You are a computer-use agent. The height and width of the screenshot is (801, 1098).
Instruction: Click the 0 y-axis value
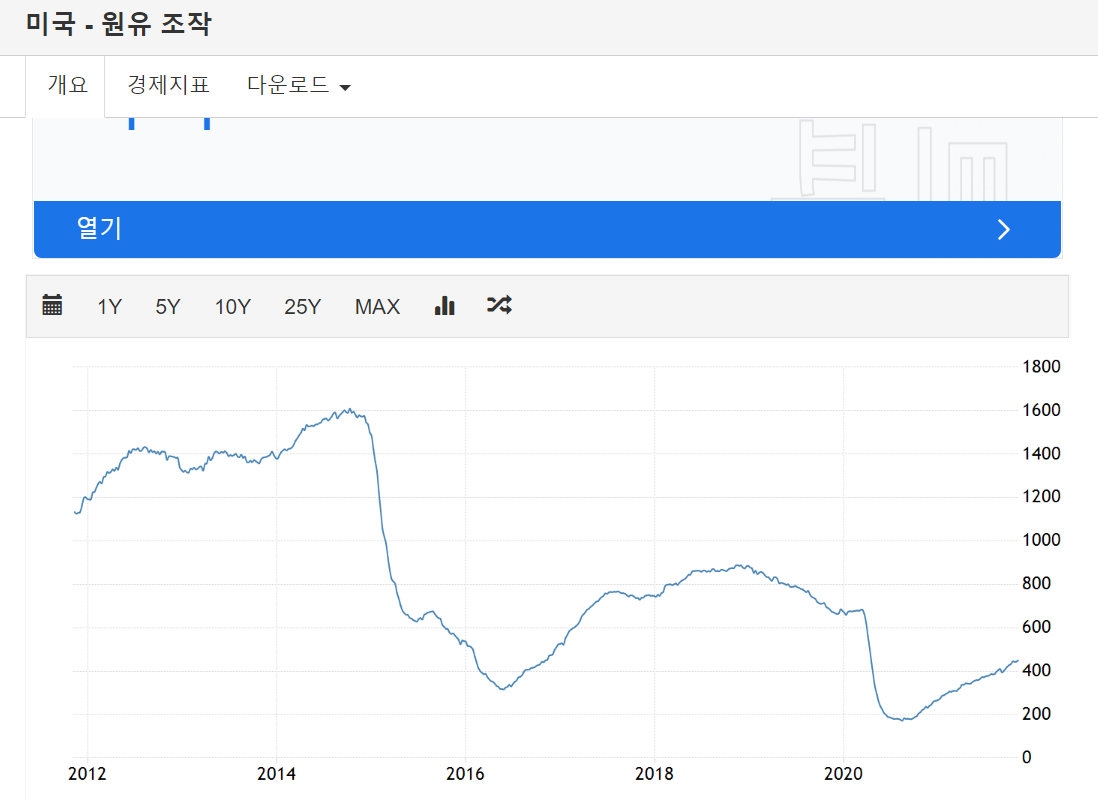(x=1027, y=757)
